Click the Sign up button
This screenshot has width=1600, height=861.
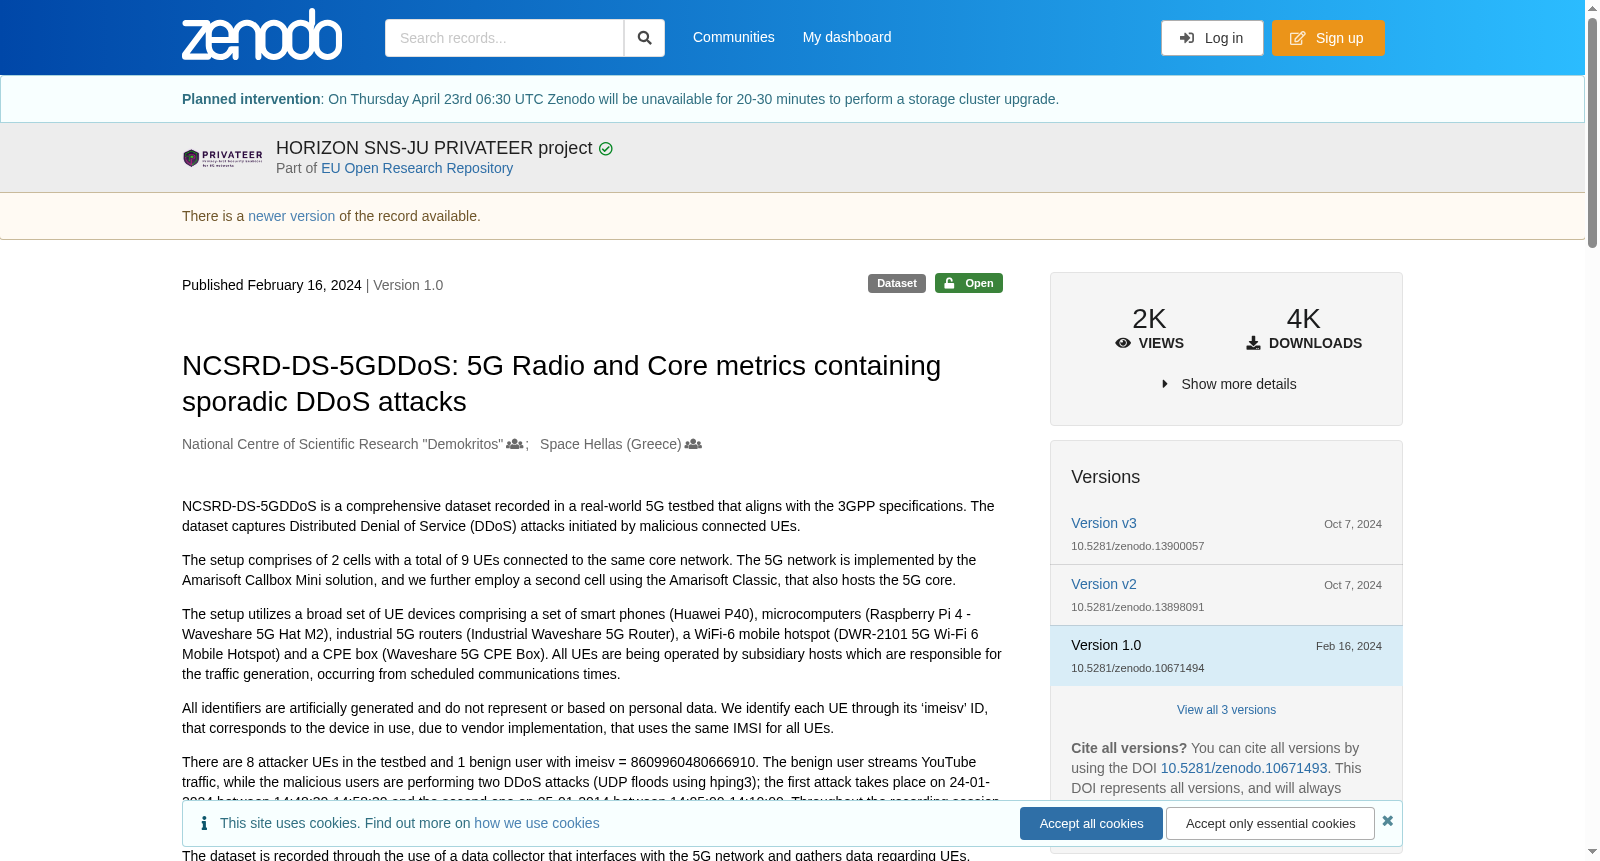(x=1328, y=38)
